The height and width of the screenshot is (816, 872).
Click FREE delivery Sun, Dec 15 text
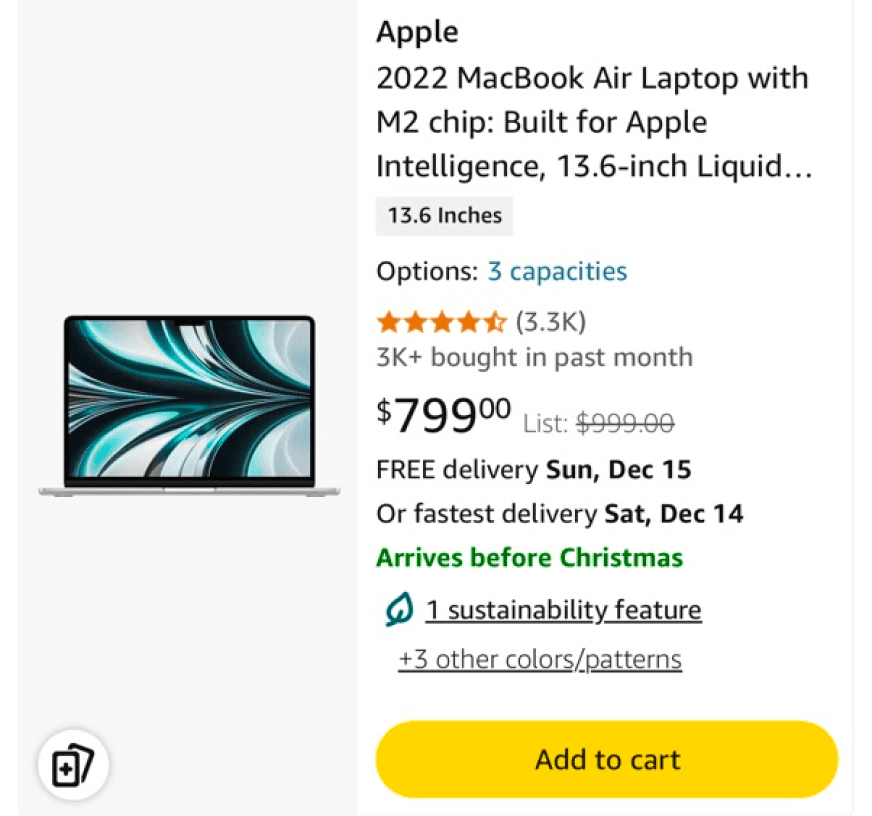point(534,469)
